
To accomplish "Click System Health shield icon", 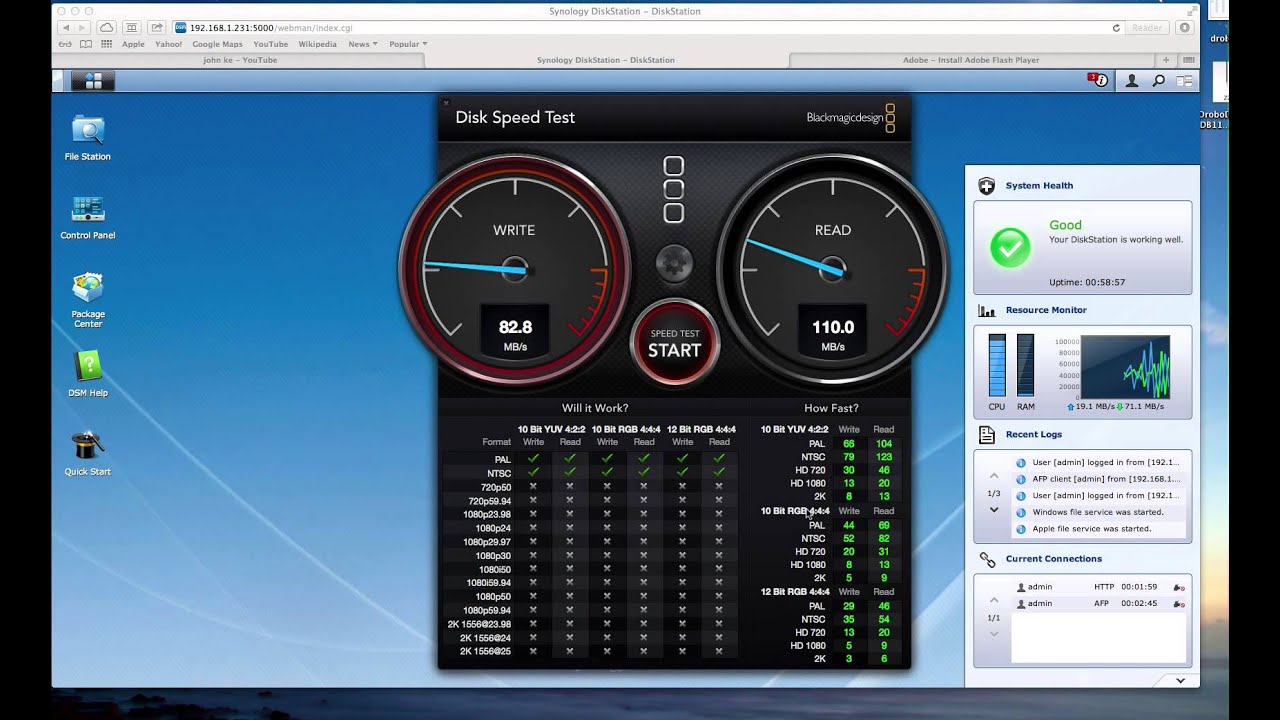I will point(987,185).
